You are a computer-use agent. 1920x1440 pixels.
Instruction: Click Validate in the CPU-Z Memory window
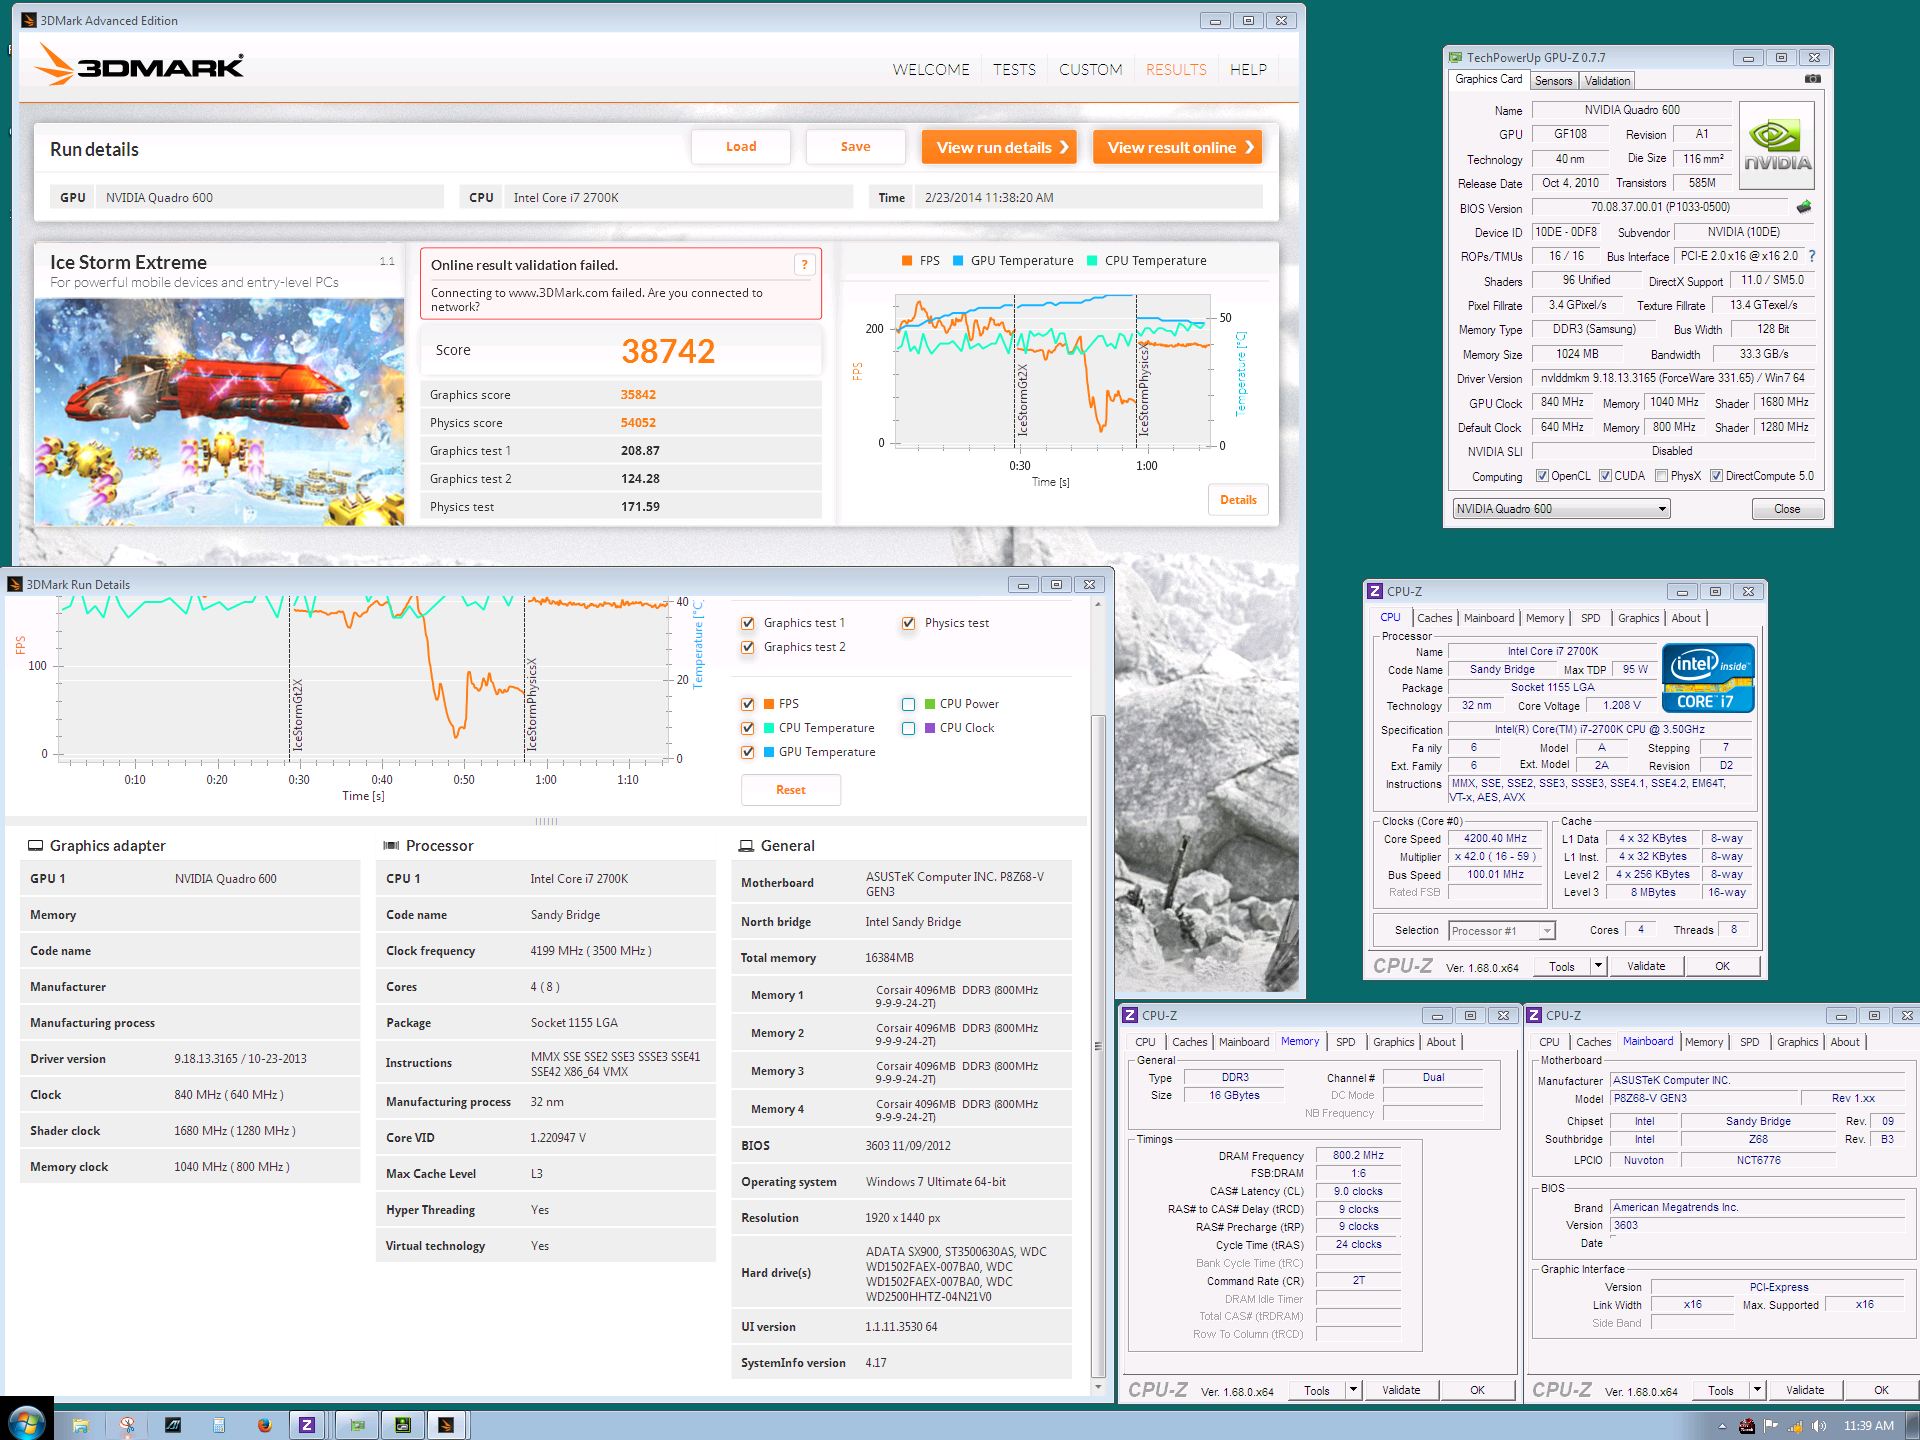pyautogui.click(x=1401, y=1390)
